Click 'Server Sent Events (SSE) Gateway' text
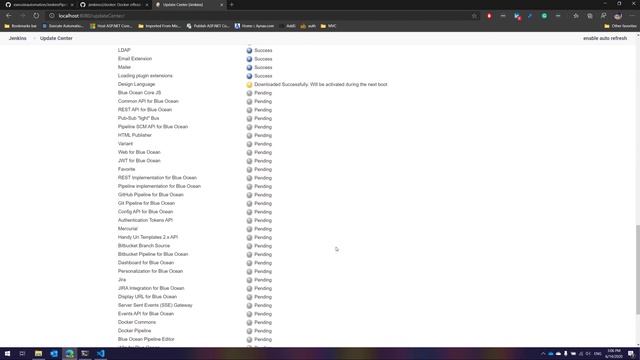Screen dimensions: 640x360 click(x=155, y=305)
